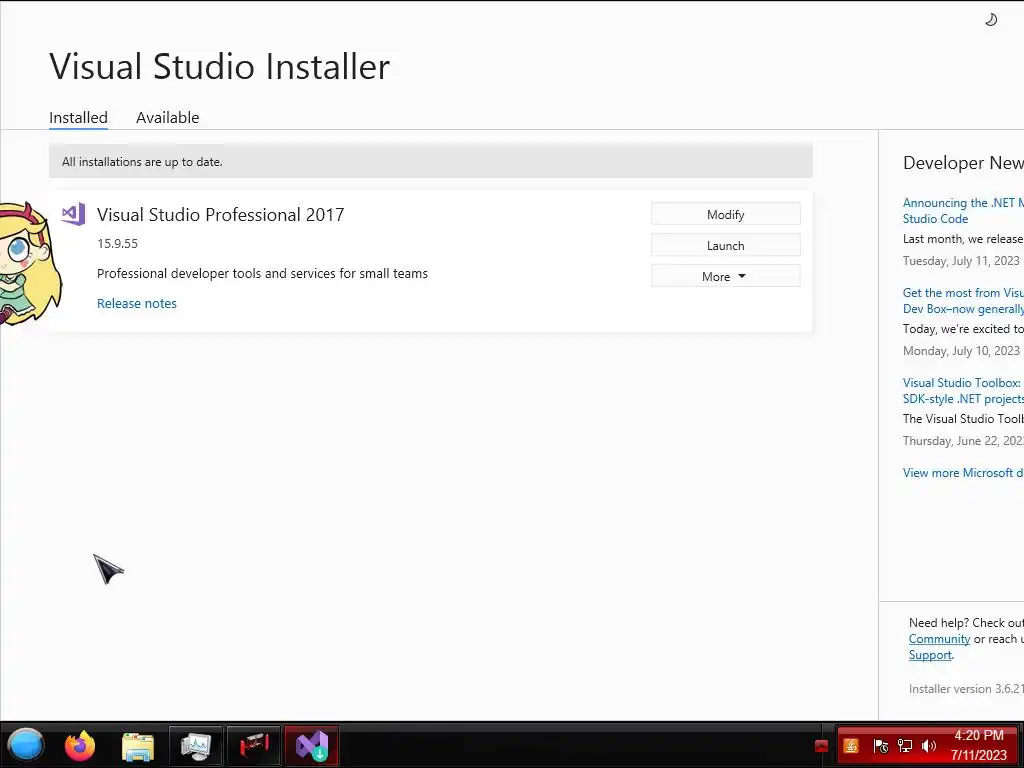Show hidden tray icons arrow
The height and width of the screenshot is (768, 1024).
click(x=822, y=746)
